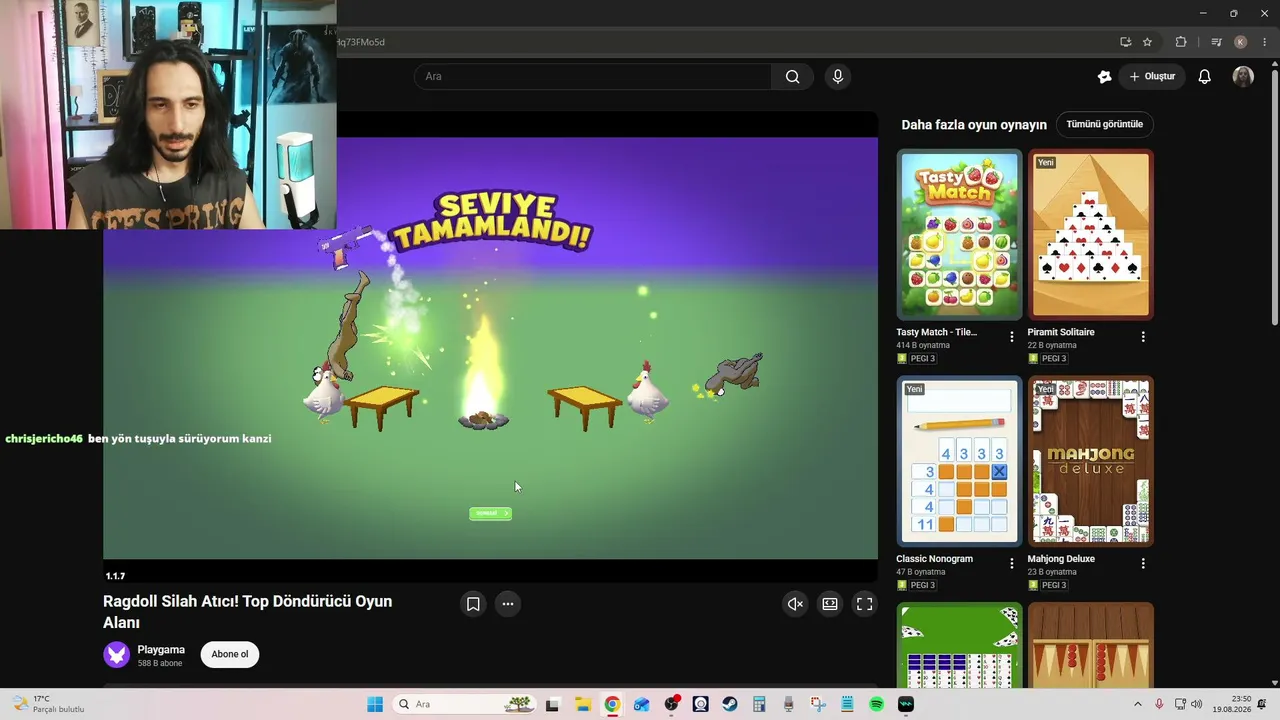Image resolution: width=1280 pixels, height=720 pixels.
Task: Open Chrome media controls icon
Action: tap(1216, 42)
